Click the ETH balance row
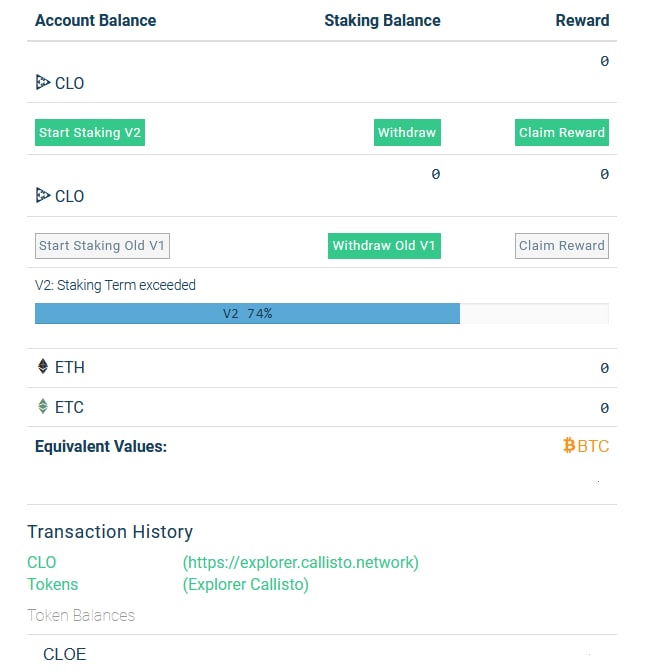The image size is (646, 672). click(x=320, y=367)
